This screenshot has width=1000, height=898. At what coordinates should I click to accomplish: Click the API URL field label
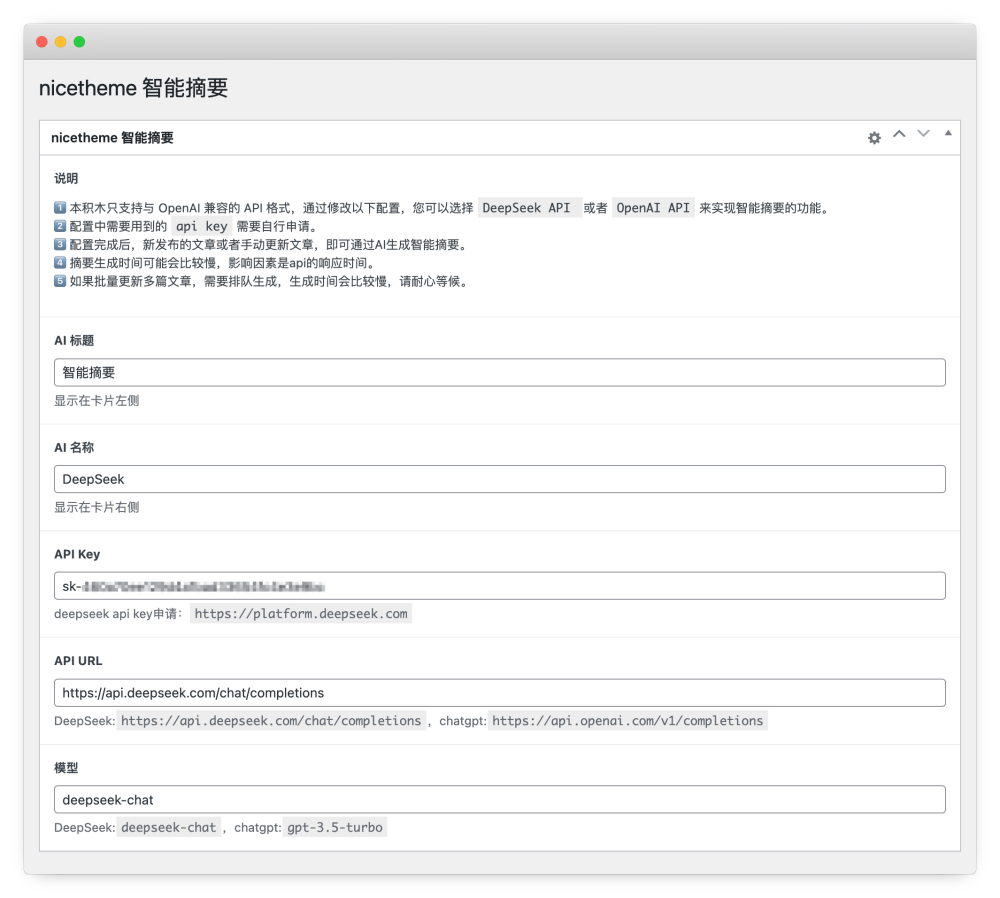pyautogui.click(x=78, y=661)
